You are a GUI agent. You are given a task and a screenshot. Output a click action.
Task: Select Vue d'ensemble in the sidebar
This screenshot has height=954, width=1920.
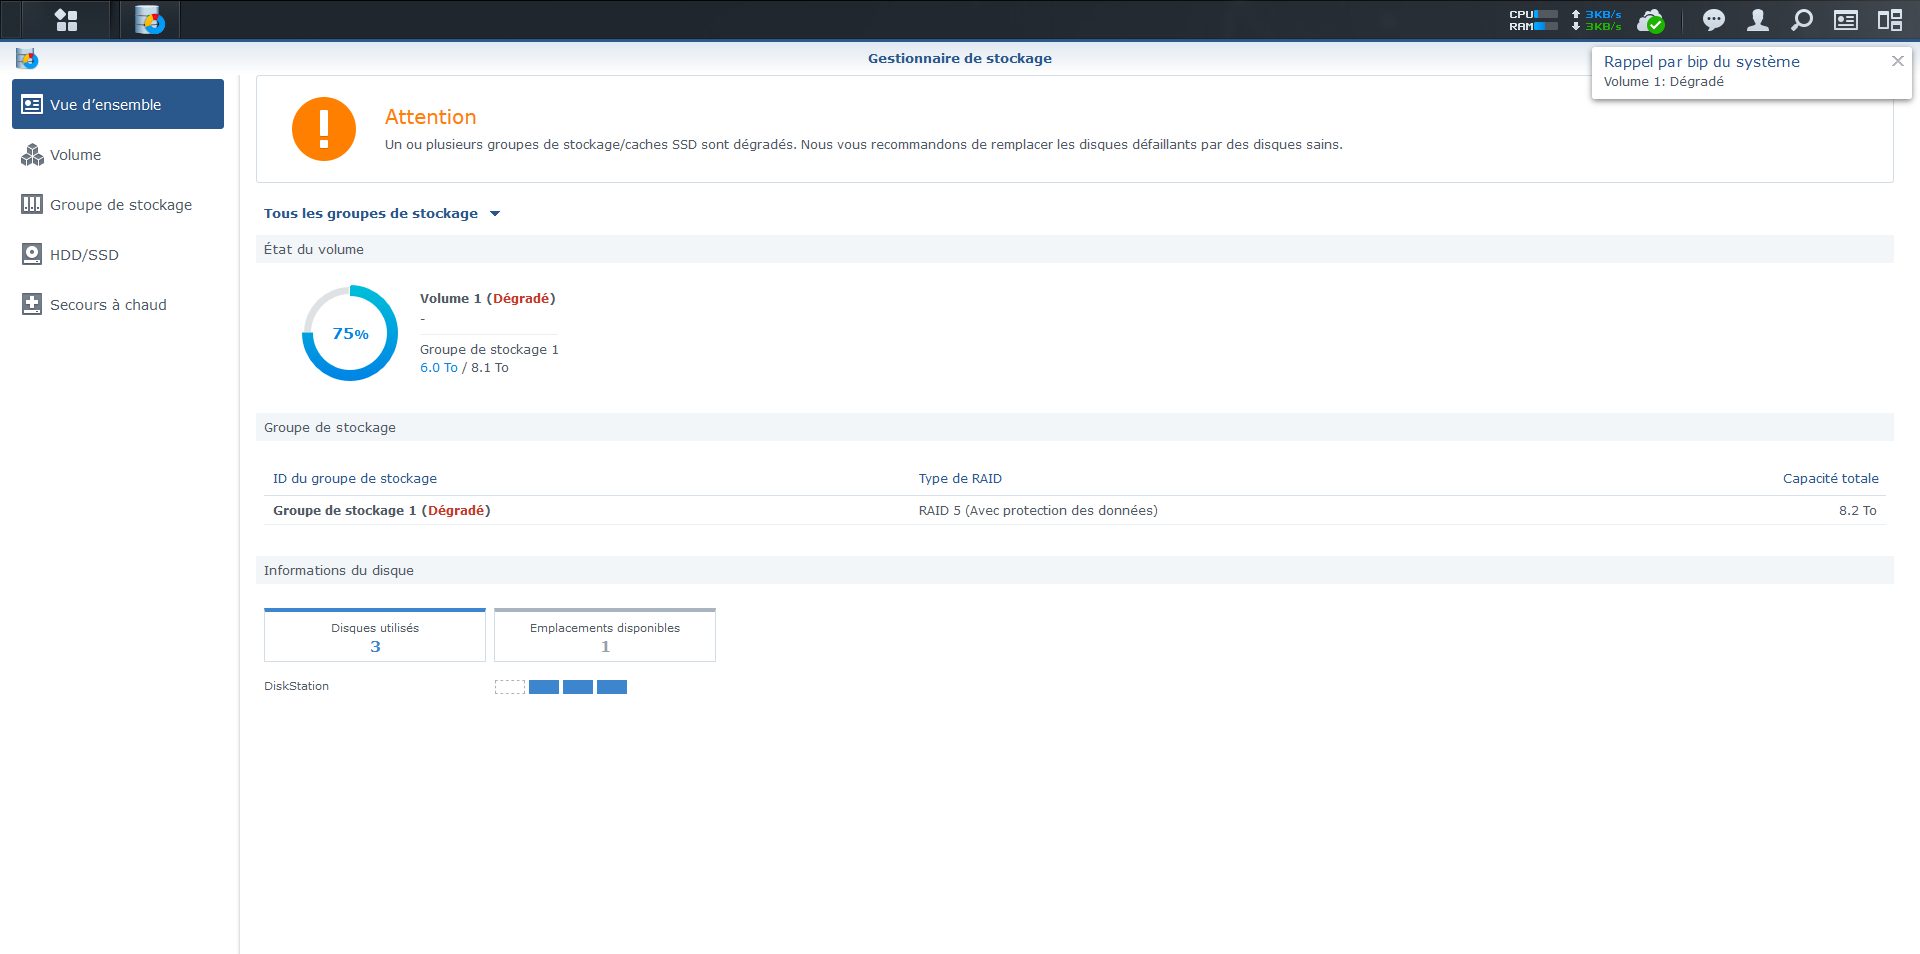click(118, 104)
